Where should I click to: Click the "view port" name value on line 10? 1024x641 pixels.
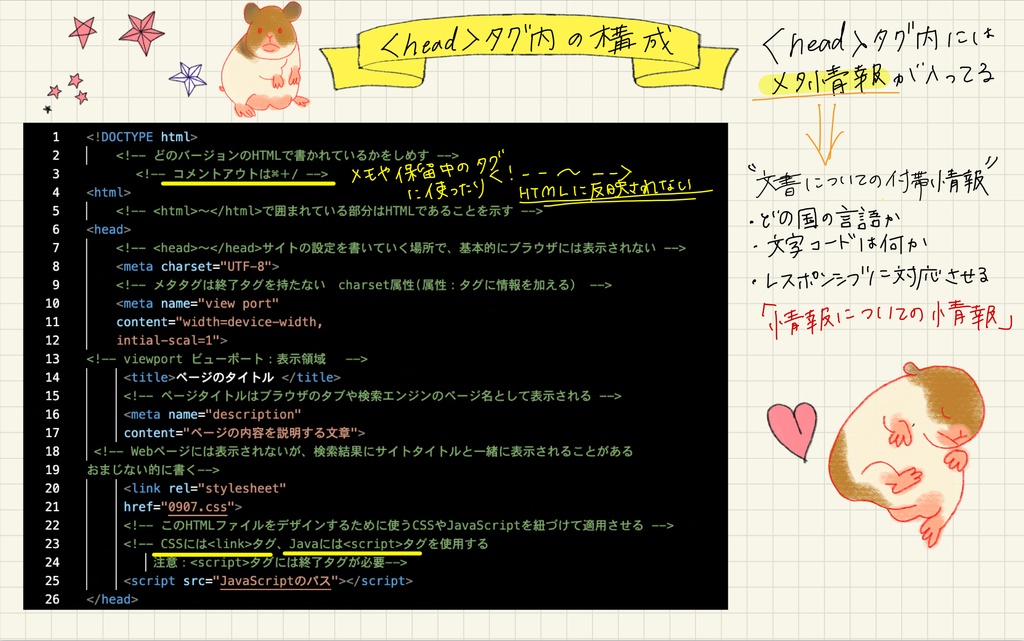coord(238,304)
